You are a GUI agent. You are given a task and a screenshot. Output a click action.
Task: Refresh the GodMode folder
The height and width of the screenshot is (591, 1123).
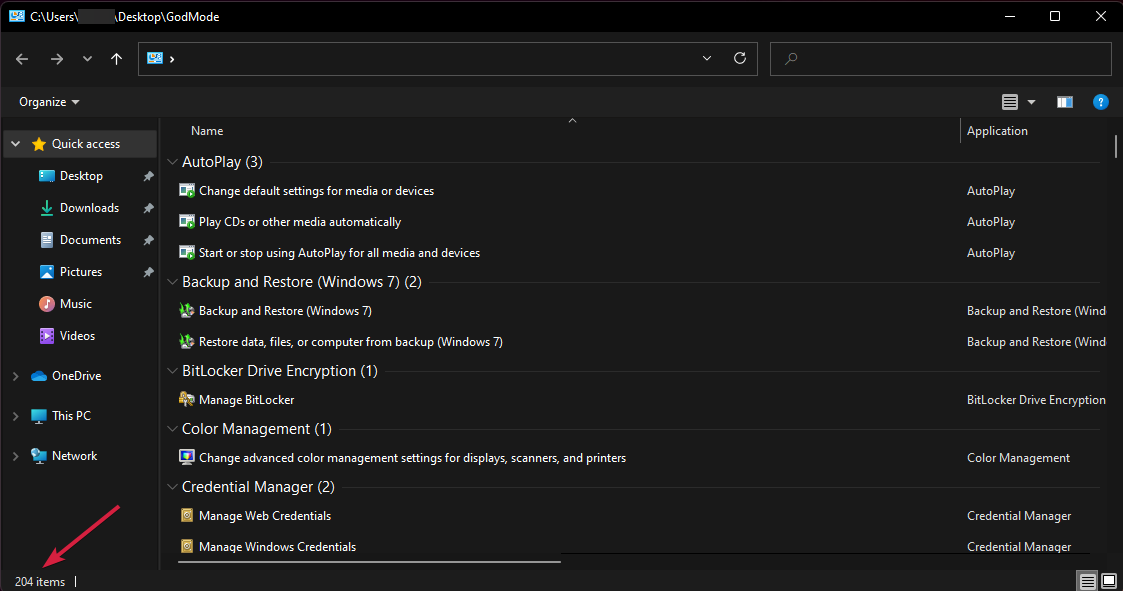(740, 58)
